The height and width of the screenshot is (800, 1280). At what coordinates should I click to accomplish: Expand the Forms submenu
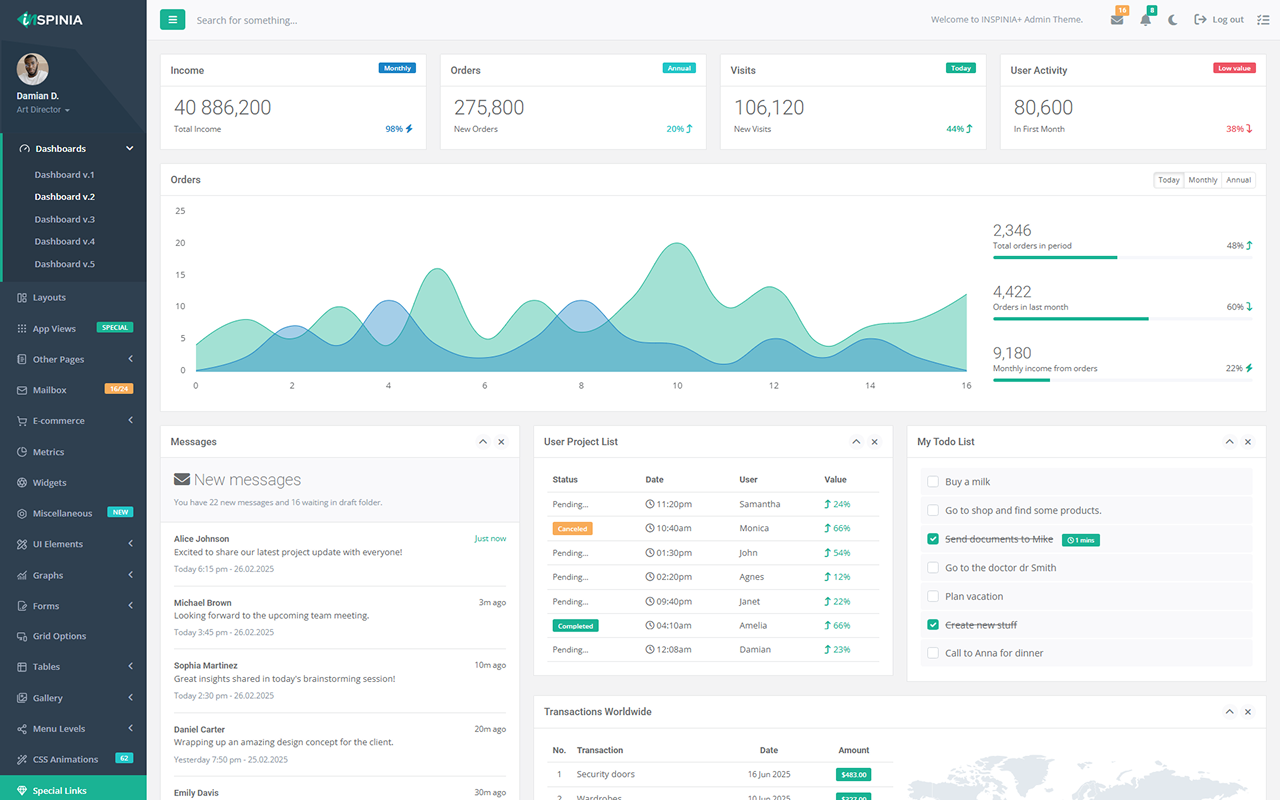pyautogui.click(x=130, y=606)
